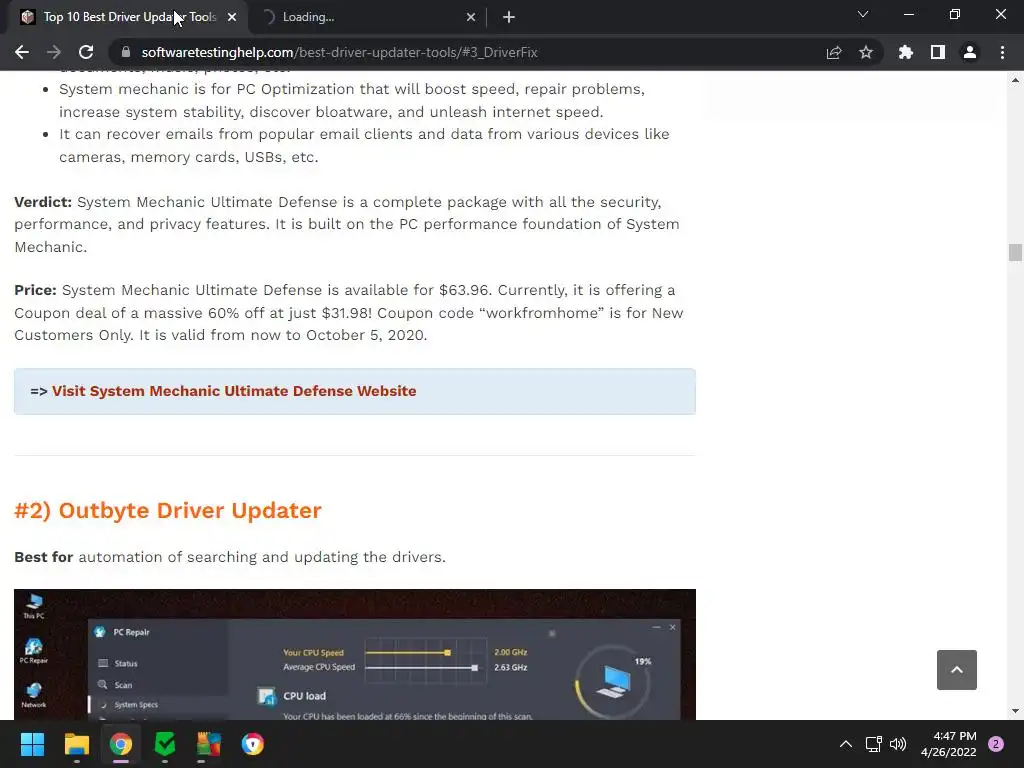Click the CPU load label in screenshot

coord(304,696)
